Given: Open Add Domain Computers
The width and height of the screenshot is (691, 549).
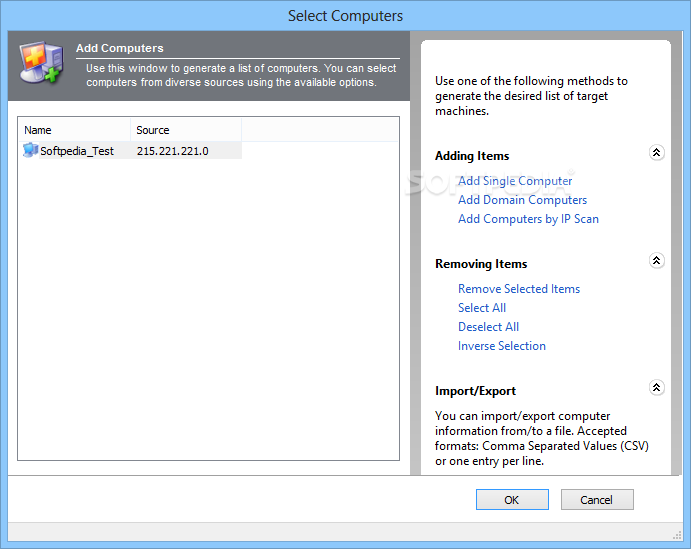Looking at the screenshot, I should click(522, 200).
